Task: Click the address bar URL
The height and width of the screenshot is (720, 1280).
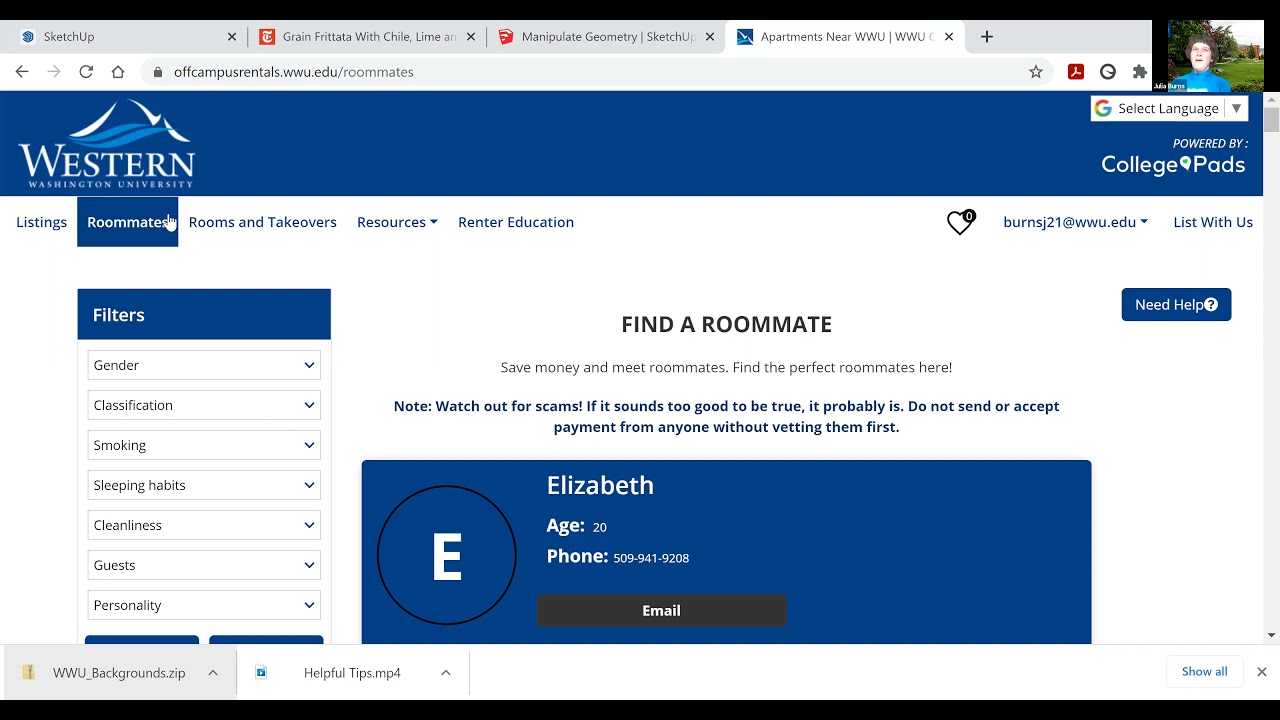Action: (294, 72)
